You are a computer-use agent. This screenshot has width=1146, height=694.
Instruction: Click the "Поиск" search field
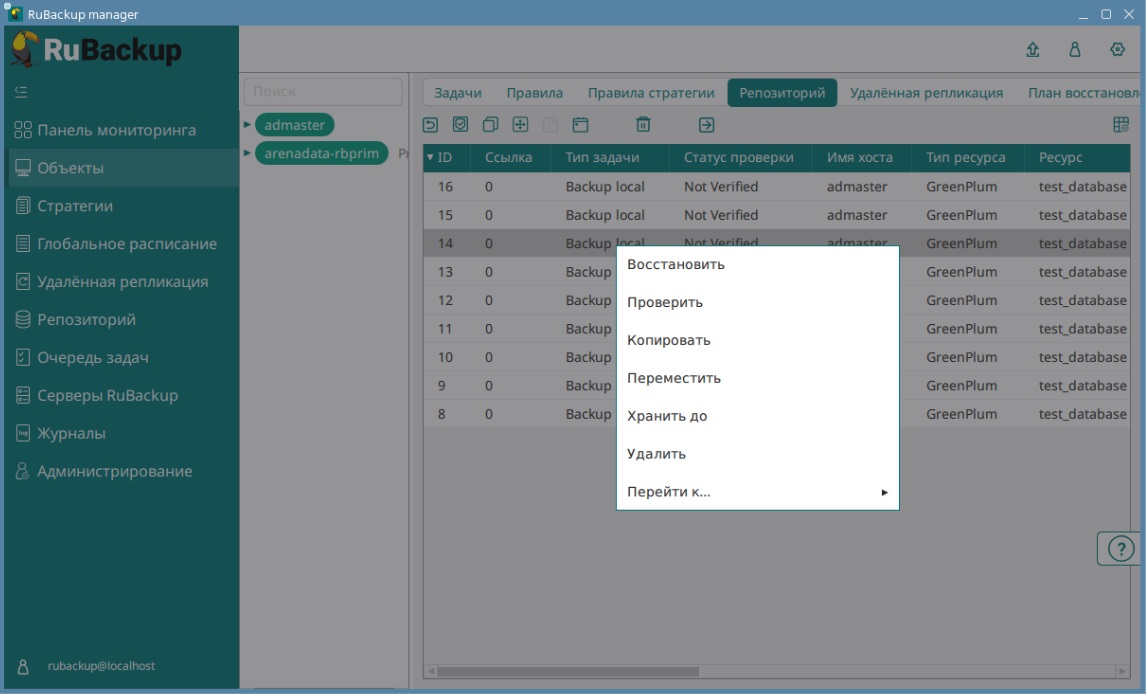(x=323, y=92)
